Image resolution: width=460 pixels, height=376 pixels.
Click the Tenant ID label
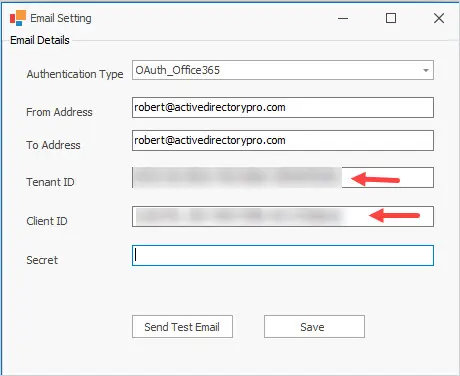pyautogui.click(x=50, y=182)
